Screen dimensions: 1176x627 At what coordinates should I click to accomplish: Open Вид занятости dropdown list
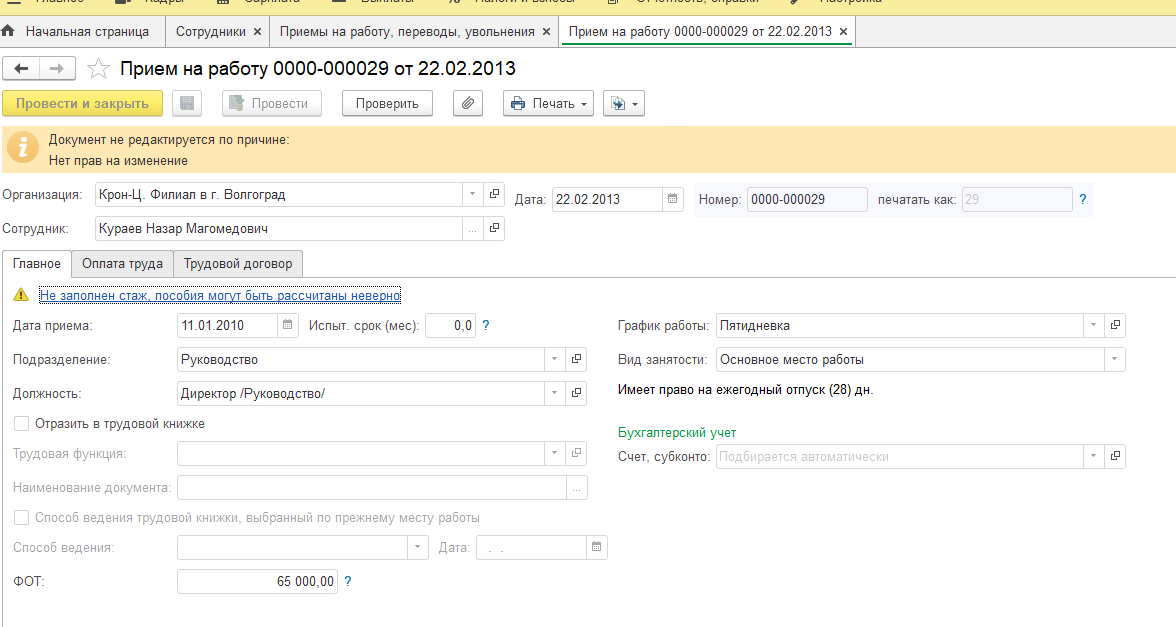(1113, 360)
